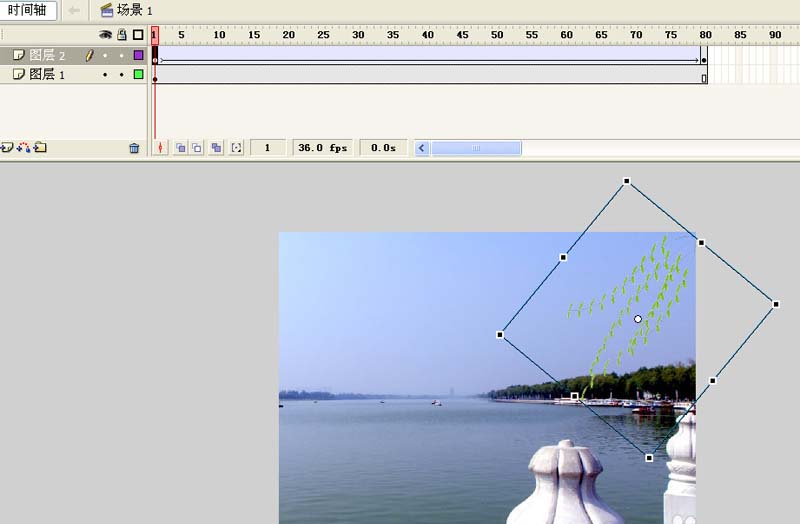Screen dimensions: 800x524
Task: Delete layer using trash can icon
Action: (134, 148)
